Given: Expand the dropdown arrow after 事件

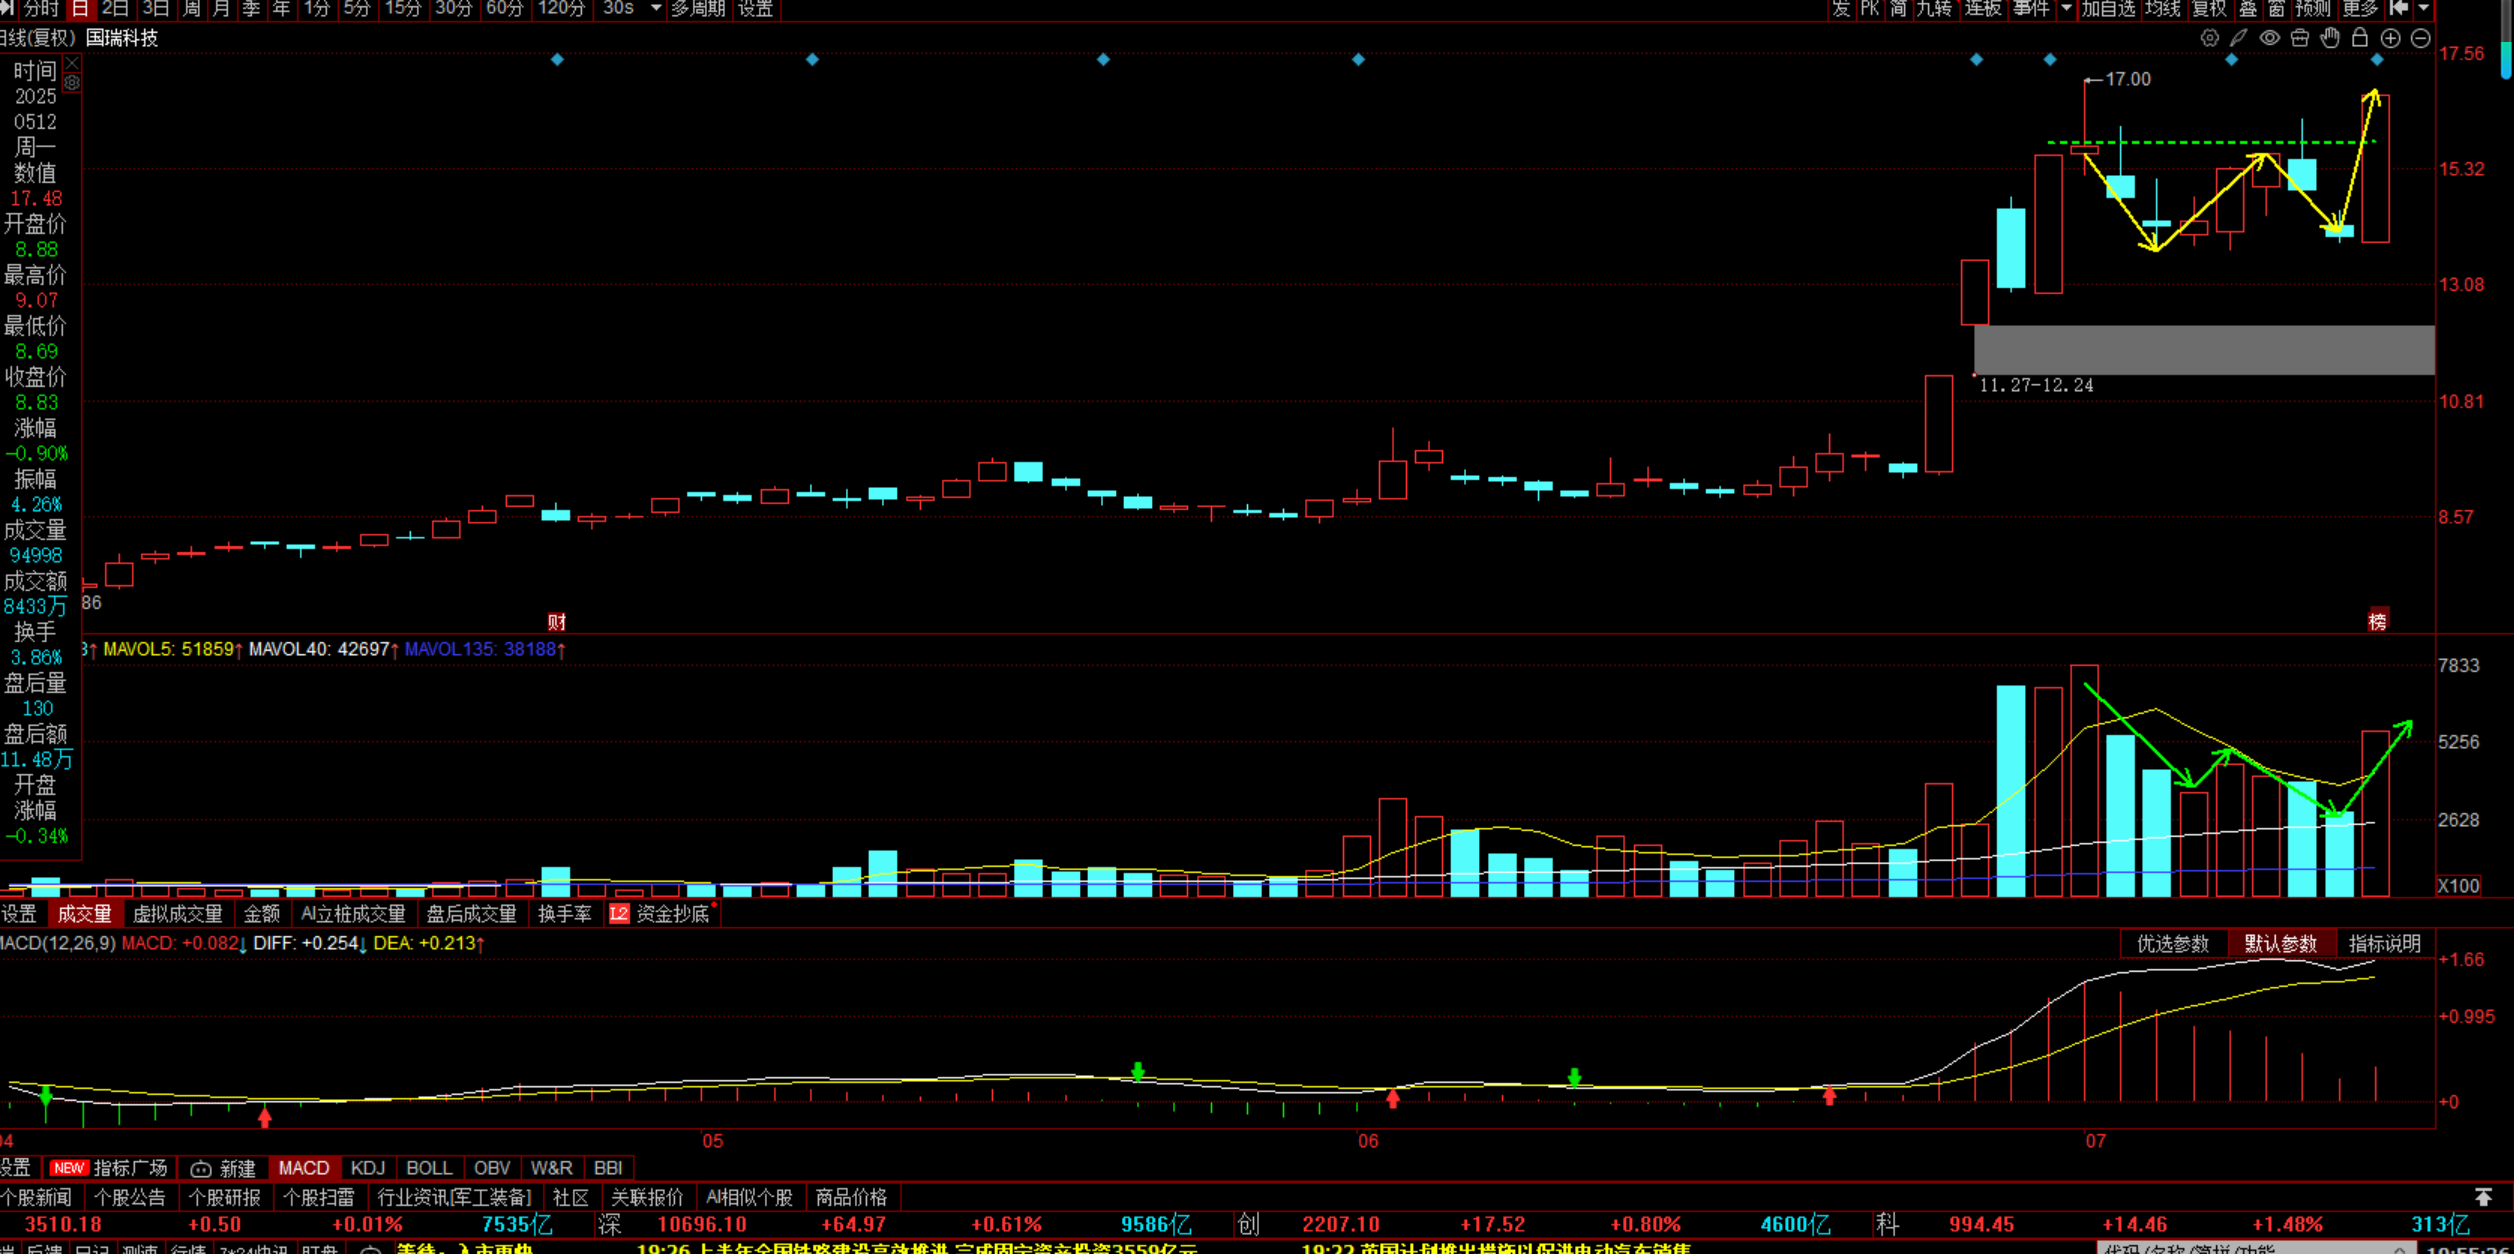Looking at the screenshot, I should click(2066, 8).
